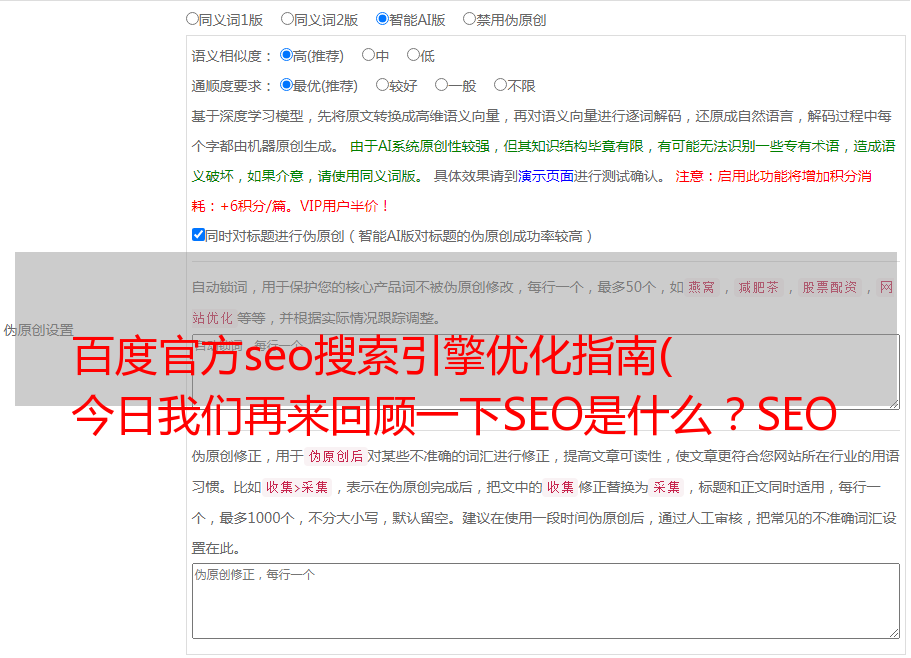Screen dimensions: 911x658
Task: Click the 自动锁词 textarea
Action: [546, 372]
